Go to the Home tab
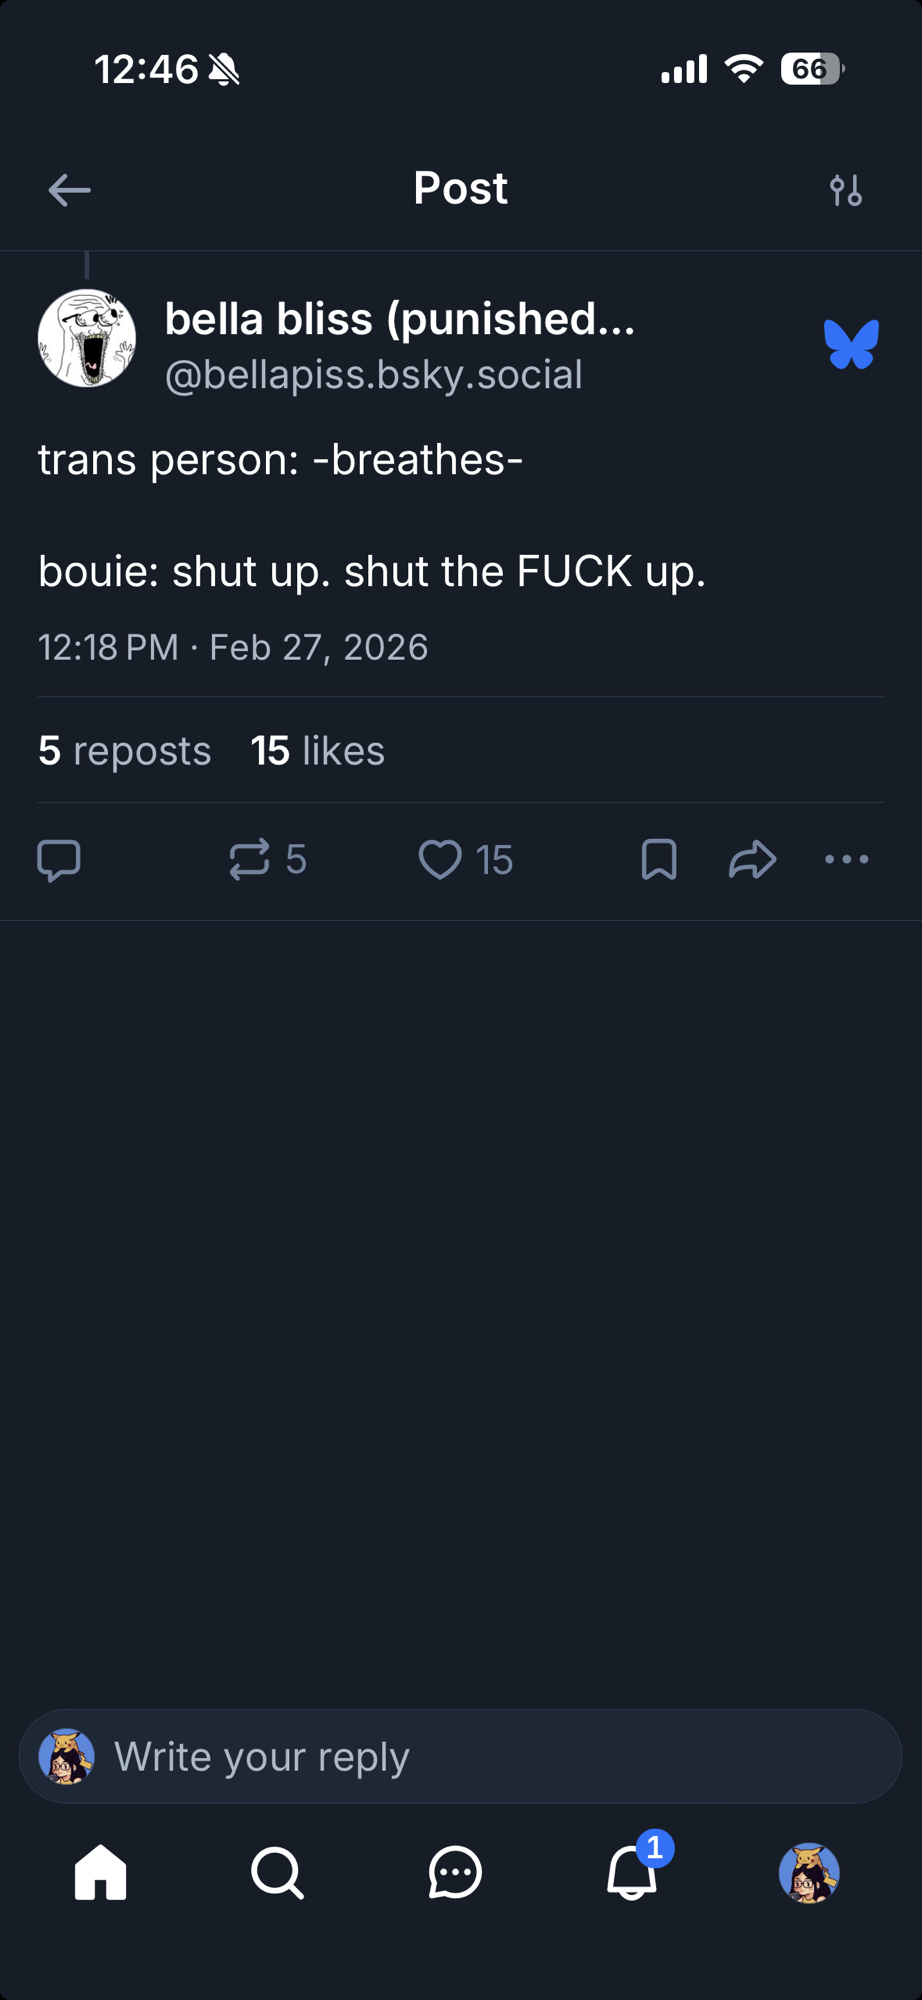Screen dimensions: 922x2000 101,1872
